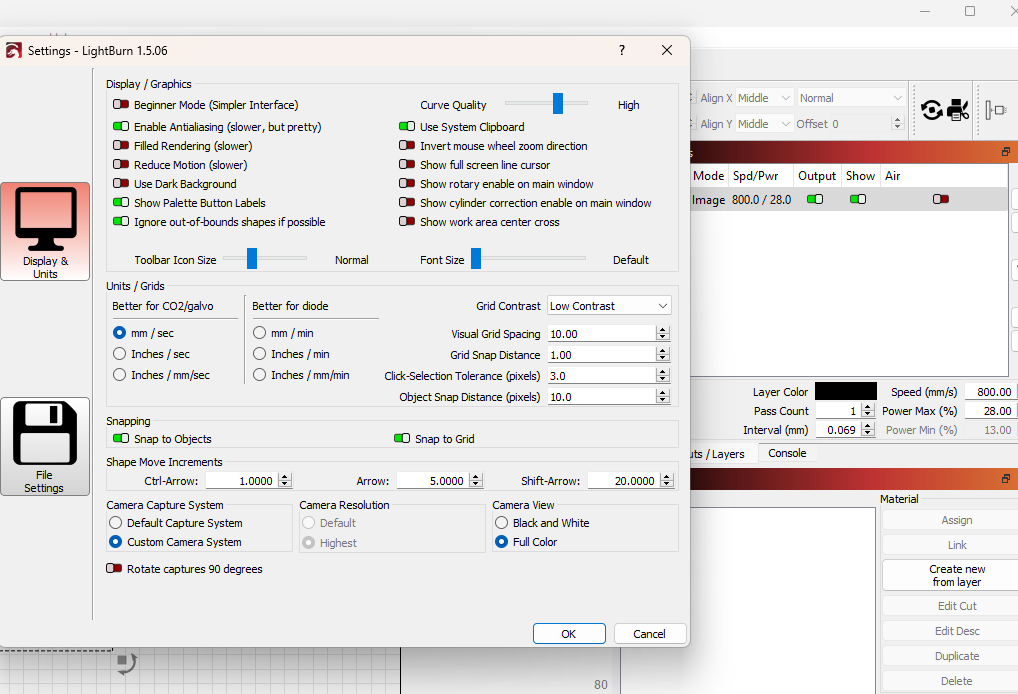
Task: Enable Show full screen line cursor
Action: [x=407, y=164]
